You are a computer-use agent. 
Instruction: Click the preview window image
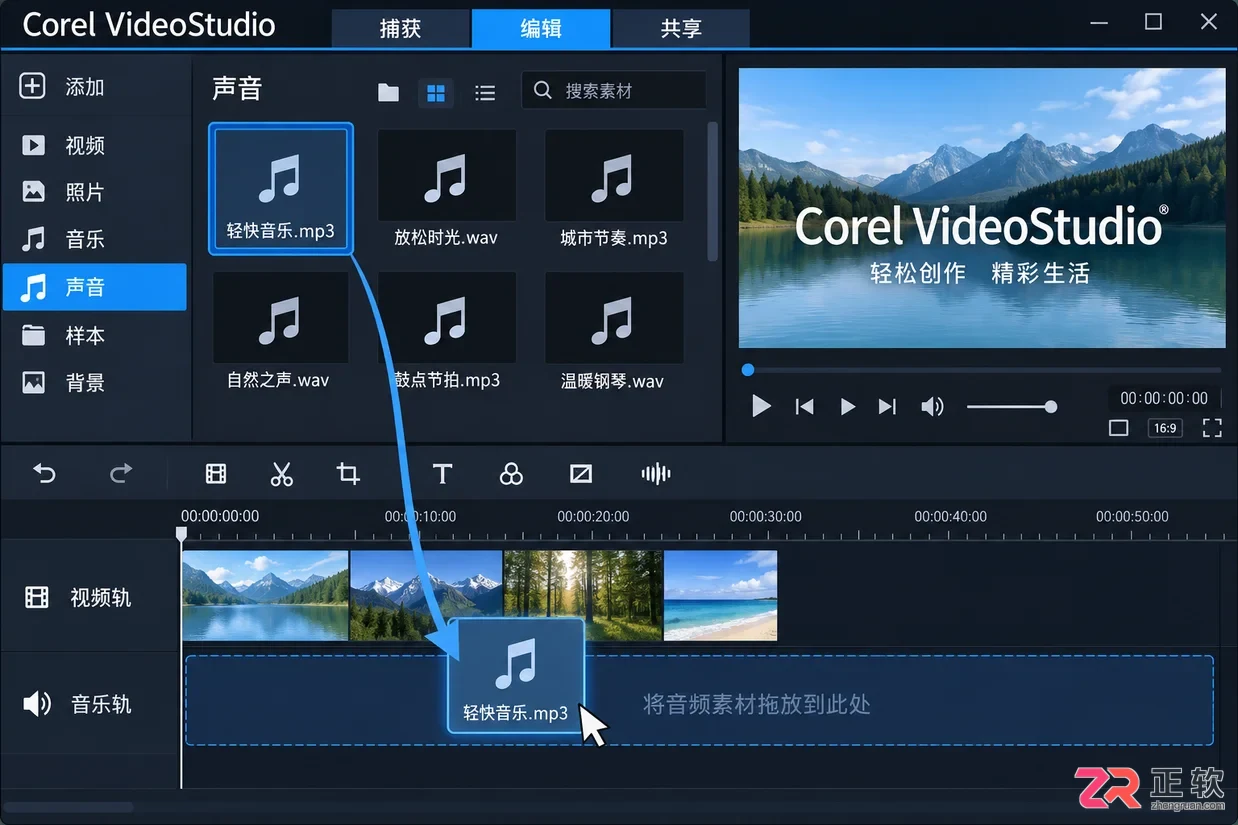(x=982, y=208)
